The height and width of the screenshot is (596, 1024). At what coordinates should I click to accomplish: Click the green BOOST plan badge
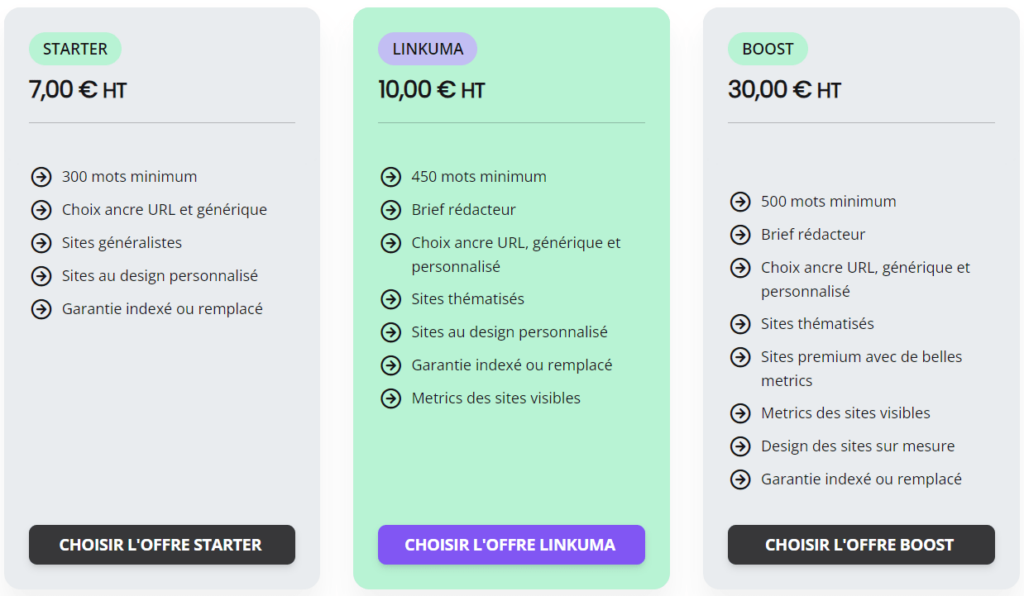767,49
